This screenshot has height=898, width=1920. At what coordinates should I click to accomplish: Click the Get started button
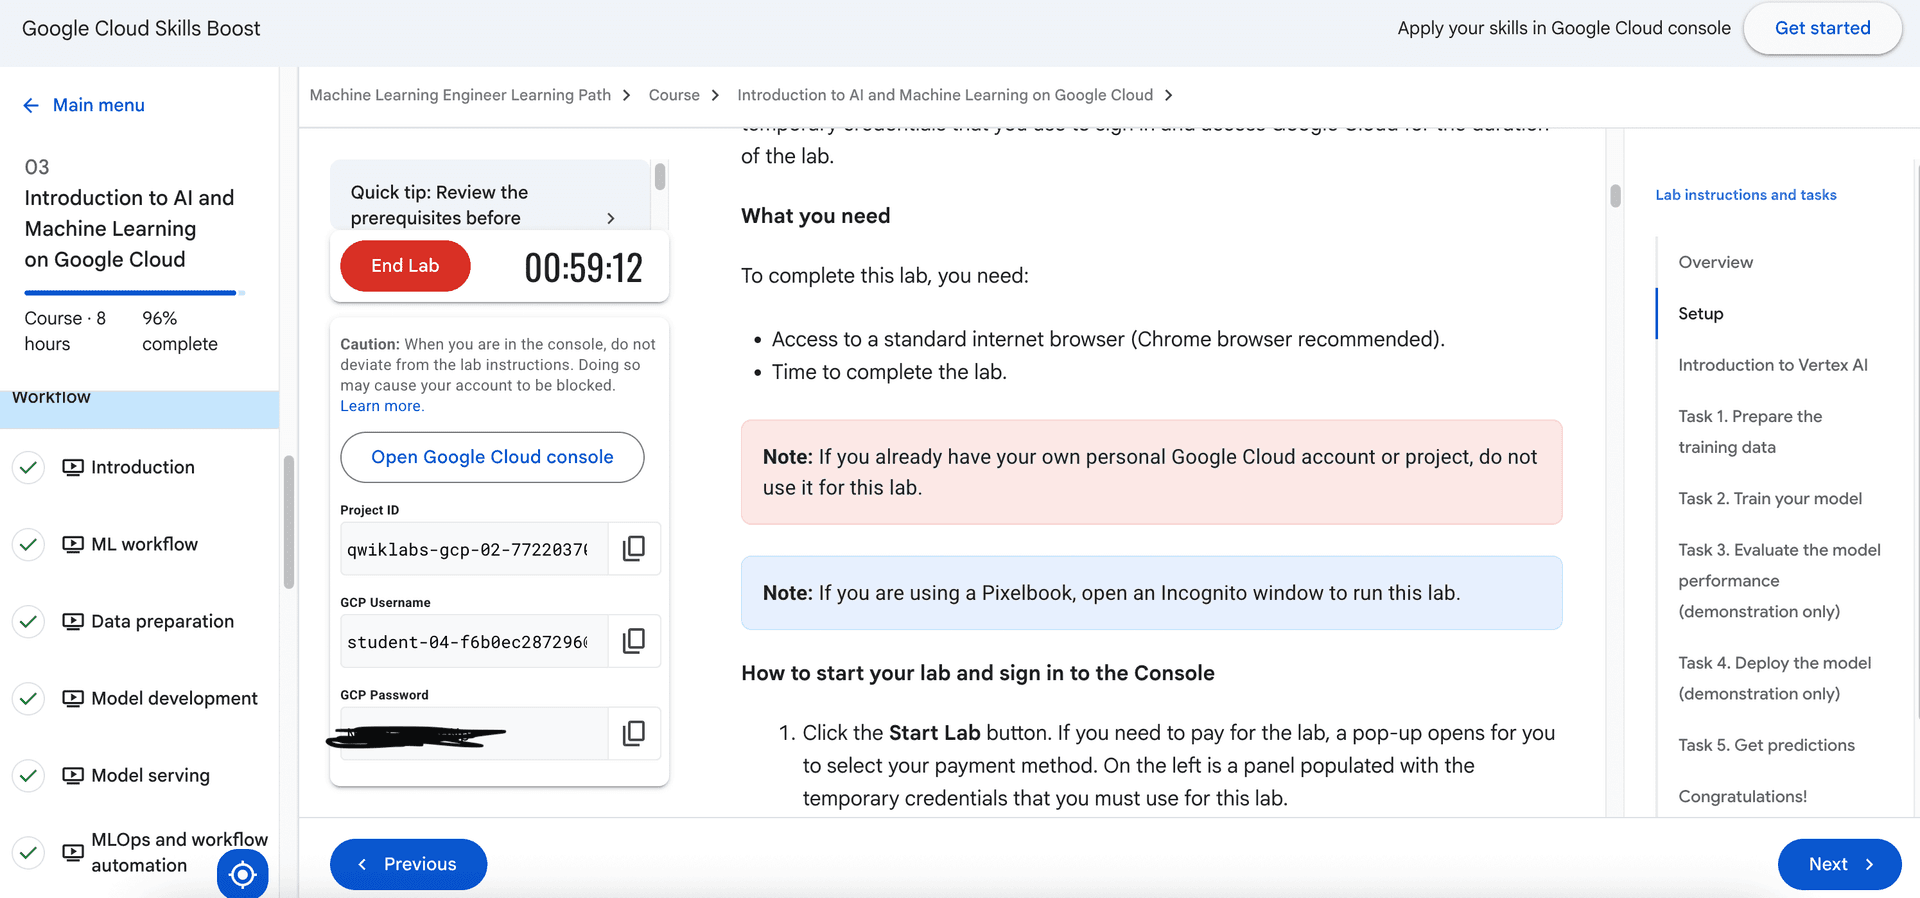(x=1822, y=28)
